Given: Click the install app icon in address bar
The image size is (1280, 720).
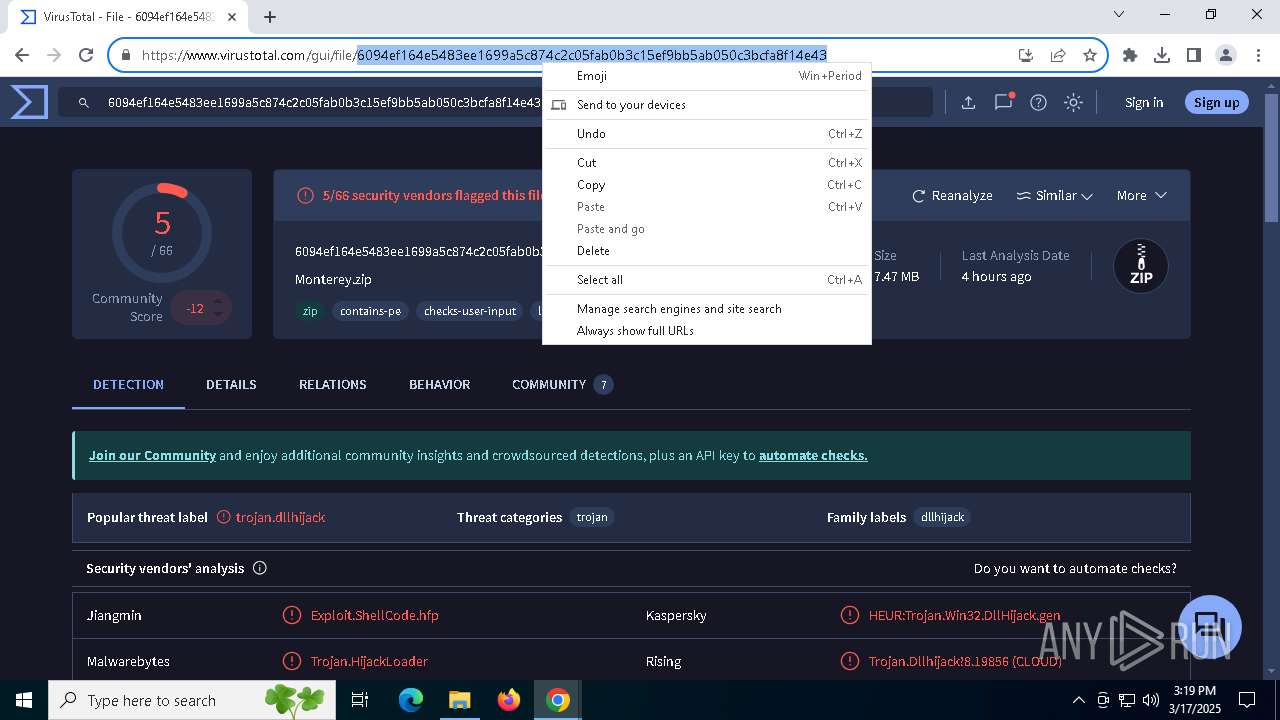Looking at the screenshot, I should tap(1026, 55).
